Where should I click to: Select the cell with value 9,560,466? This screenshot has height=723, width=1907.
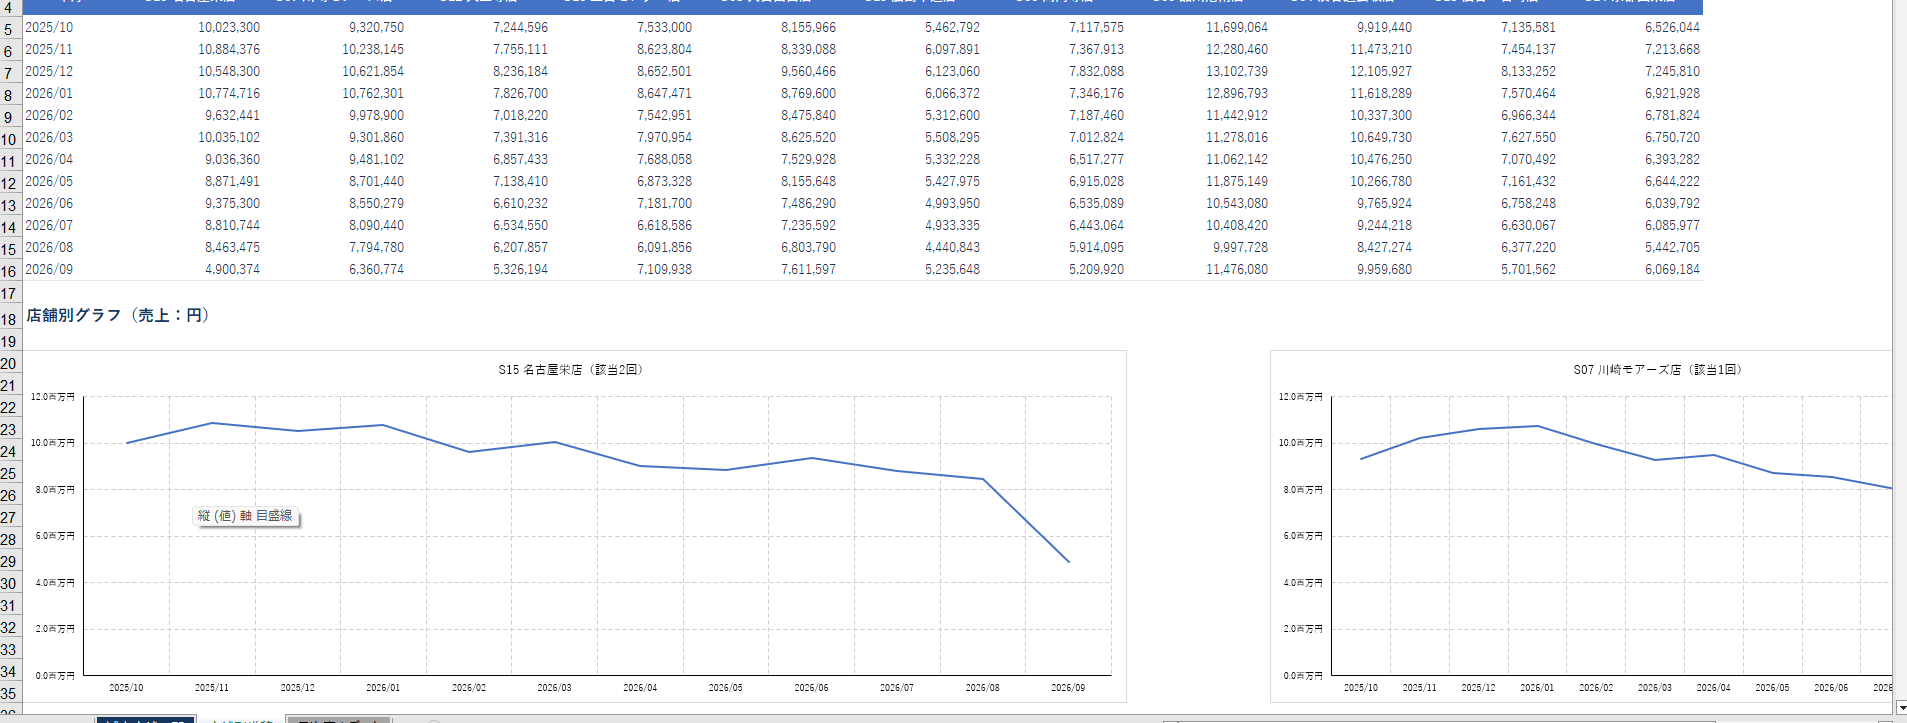coord(808,71)
